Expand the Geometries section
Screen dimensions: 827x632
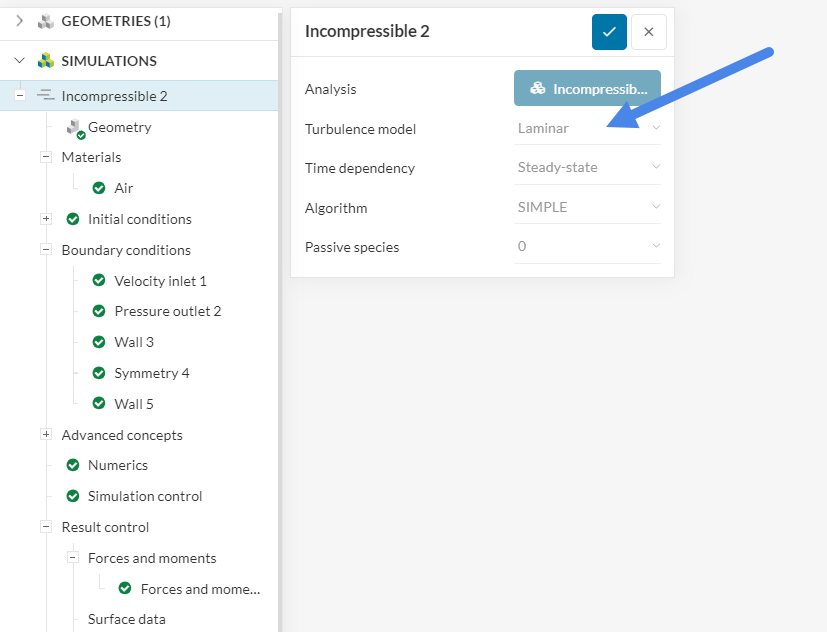19,20
